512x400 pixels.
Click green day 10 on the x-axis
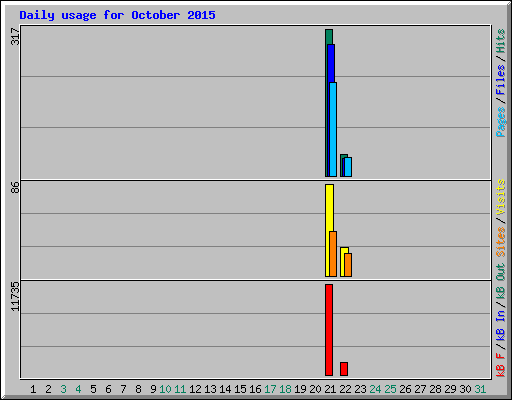(165, 389)
